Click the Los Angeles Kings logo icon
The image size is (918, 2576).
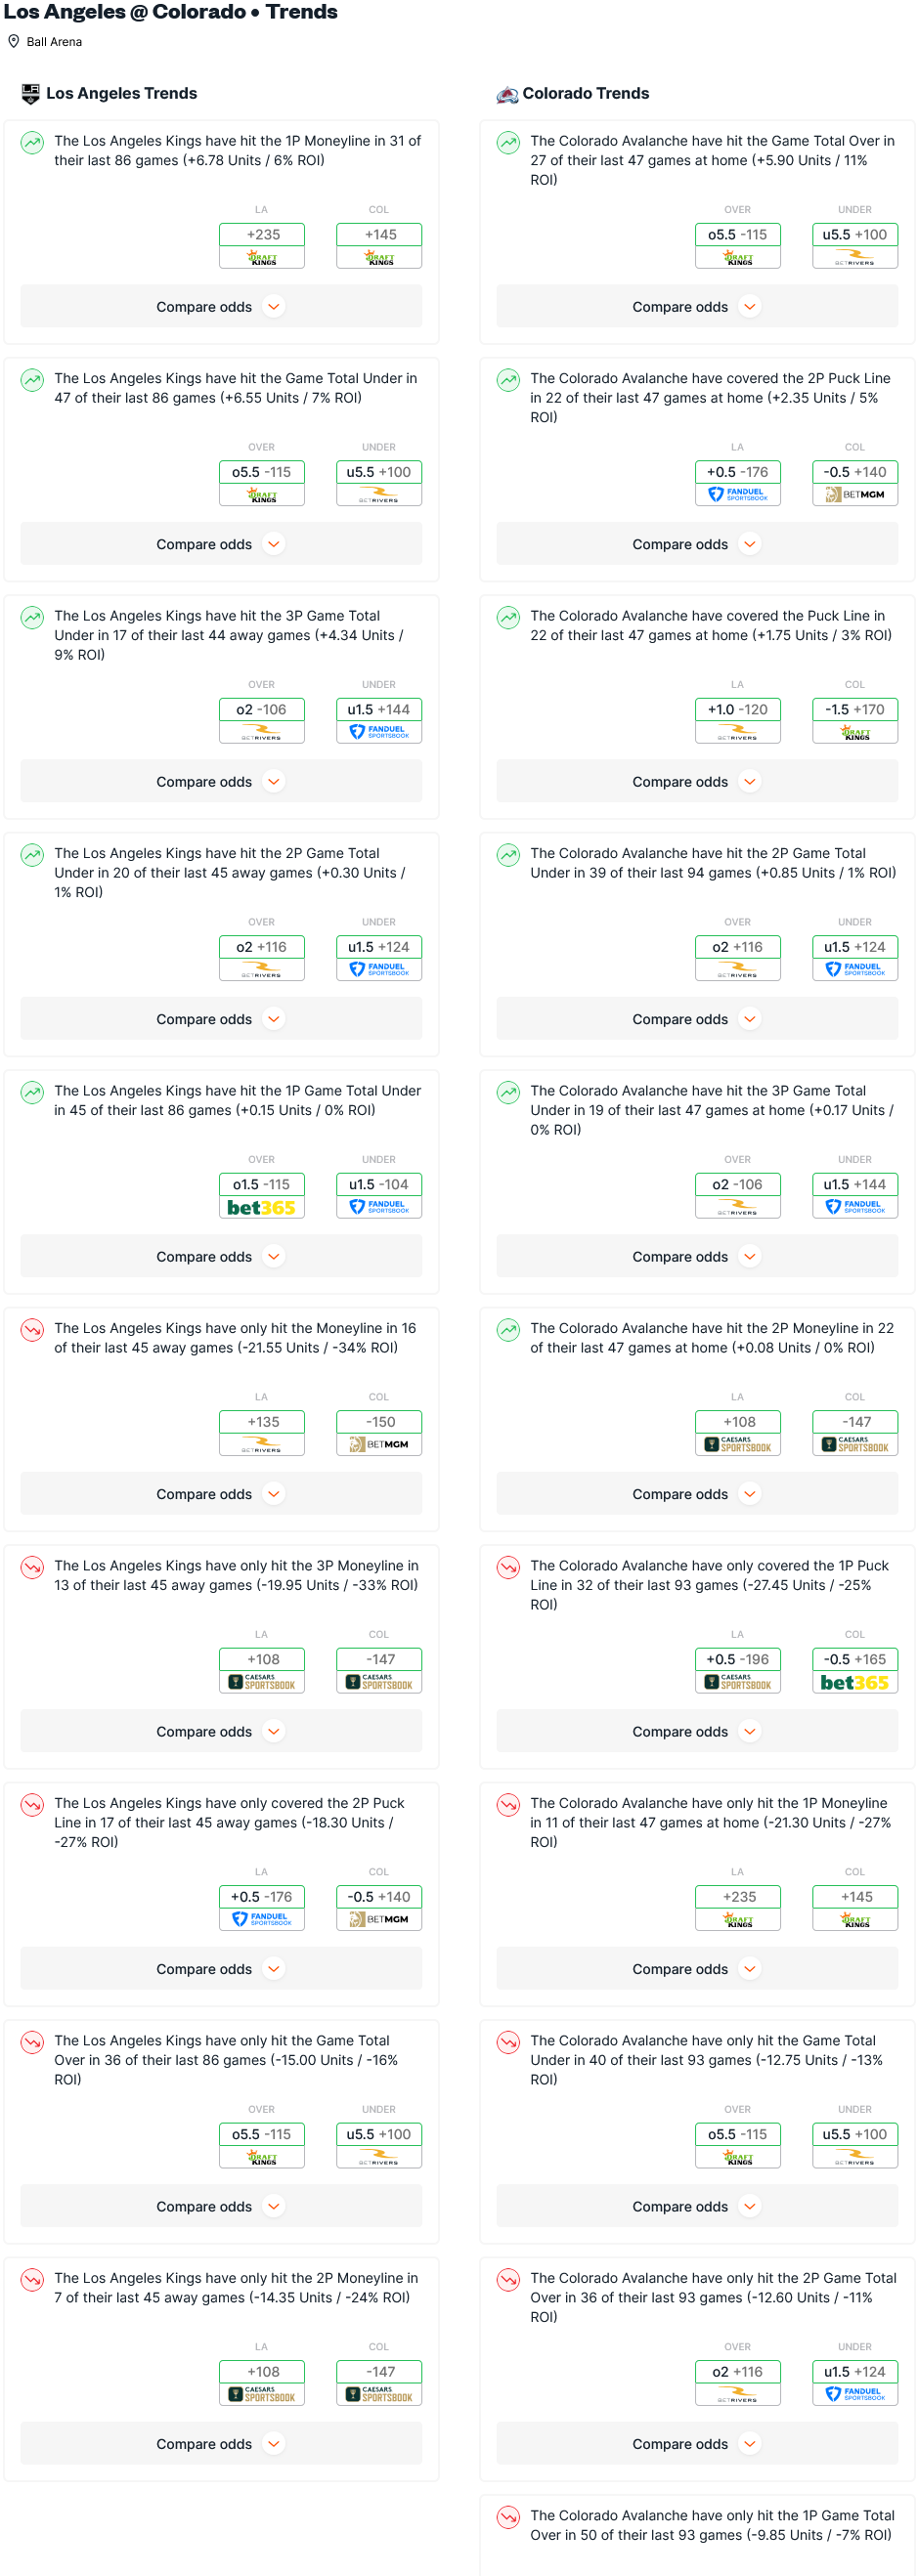(30, 94)
